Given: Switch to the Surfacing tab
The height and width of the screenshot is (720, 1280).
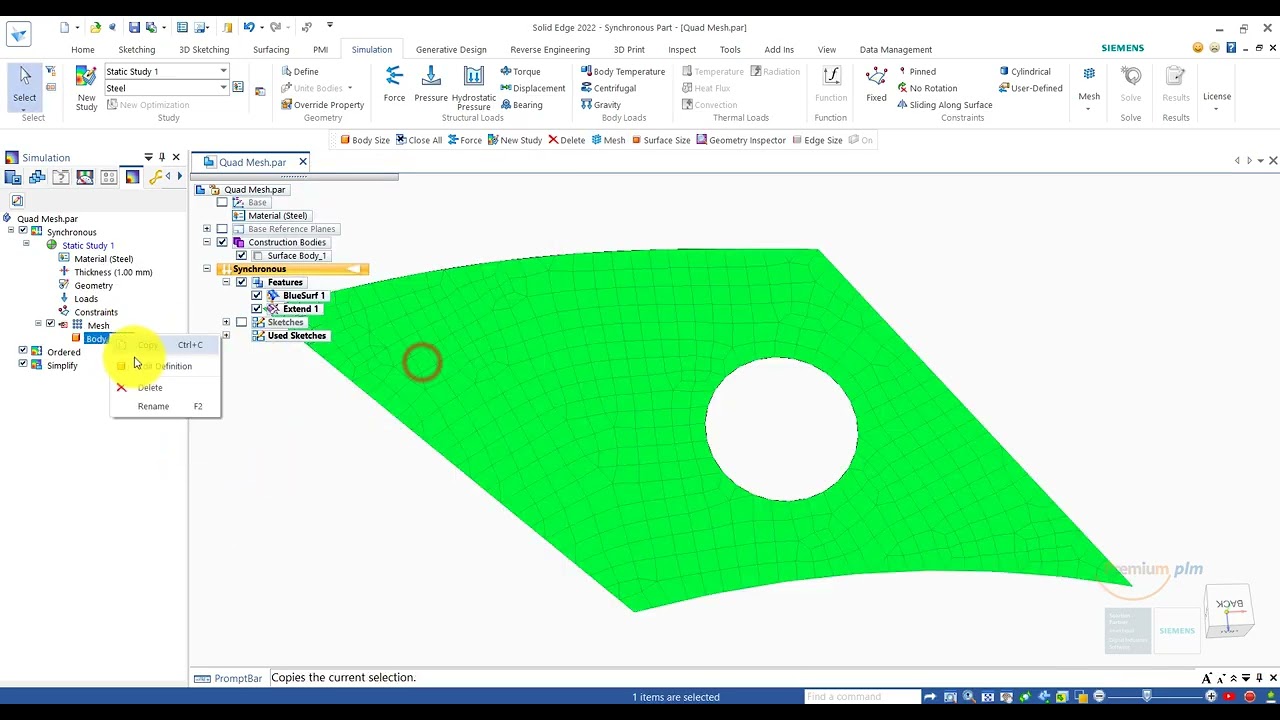Looking at the screenshot, I should 271,49.
